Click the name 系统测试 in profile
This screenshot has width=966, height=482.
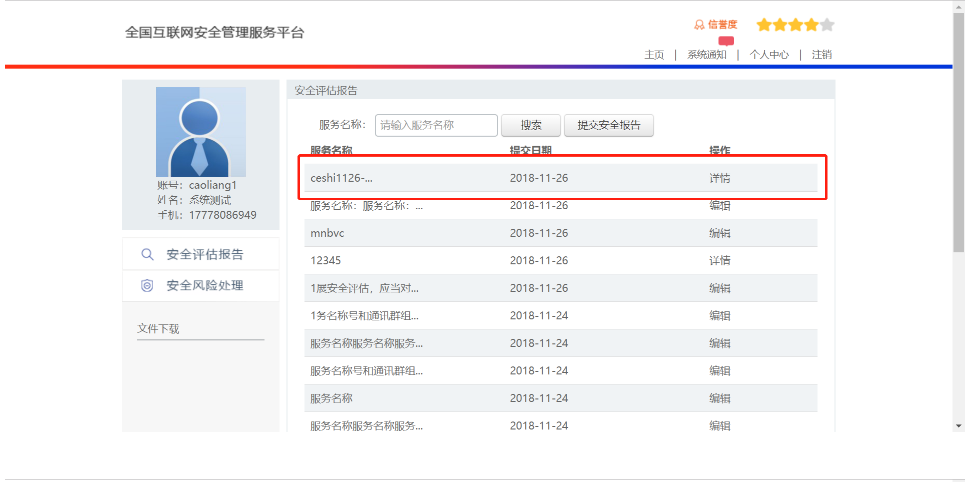[210, 200]
